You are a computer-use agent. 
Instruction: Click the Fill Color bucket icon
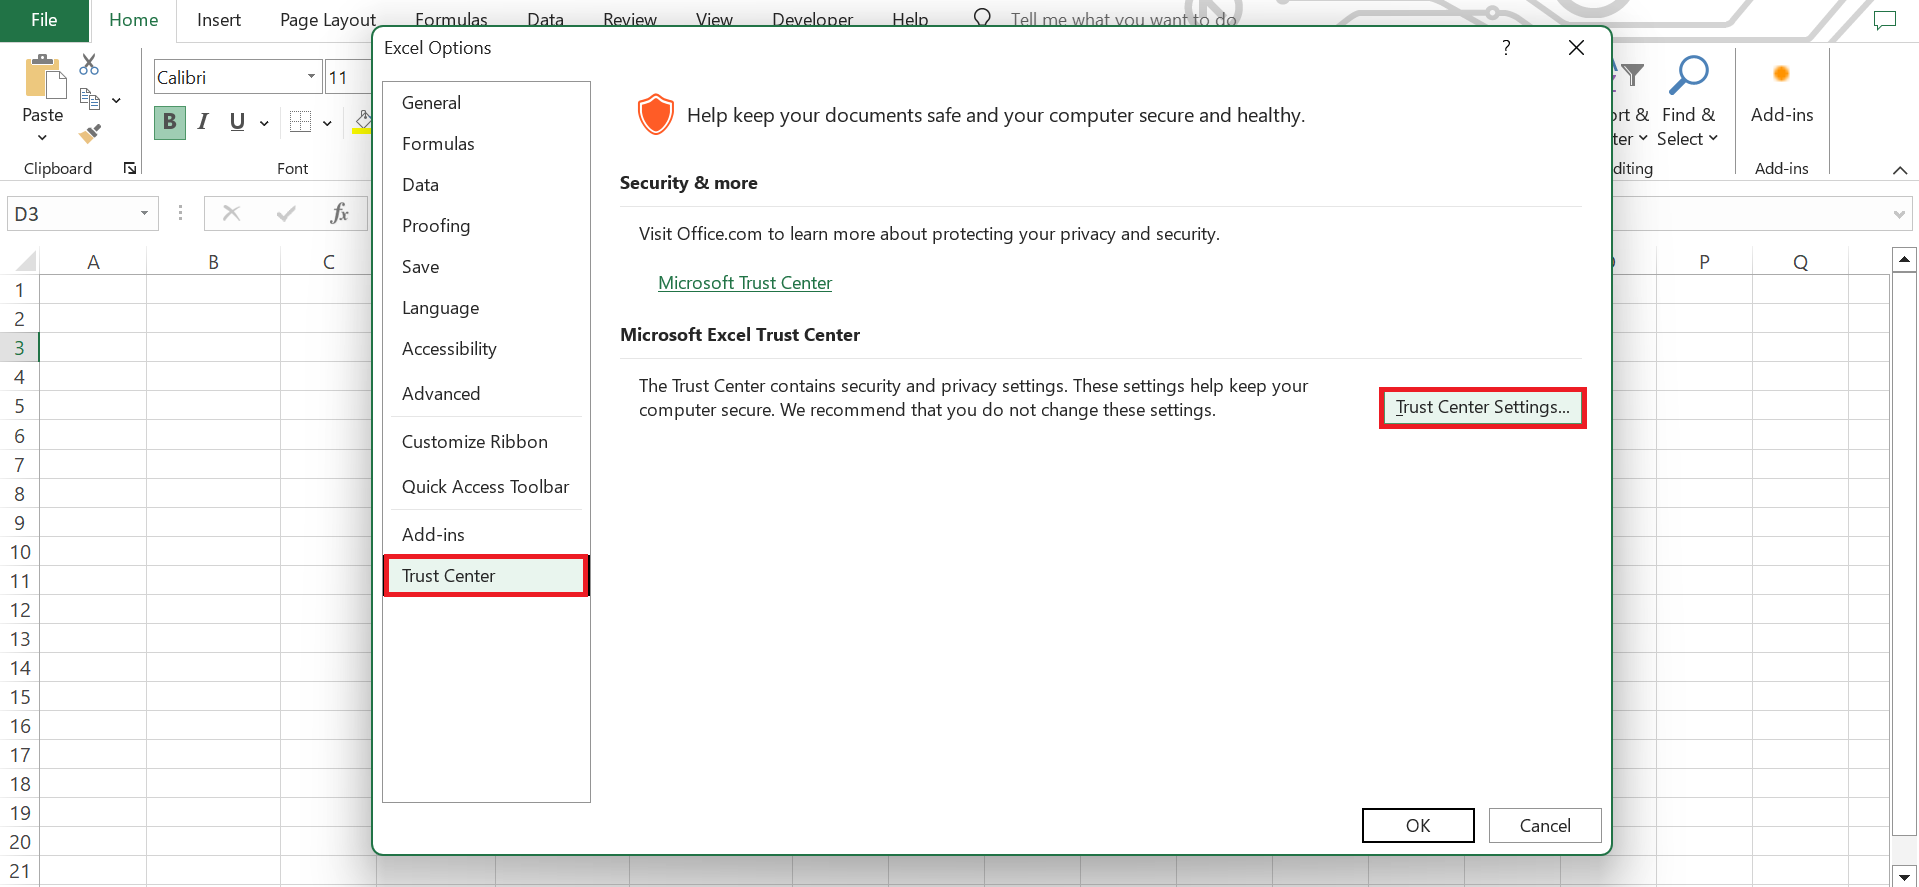pos(362,122)
